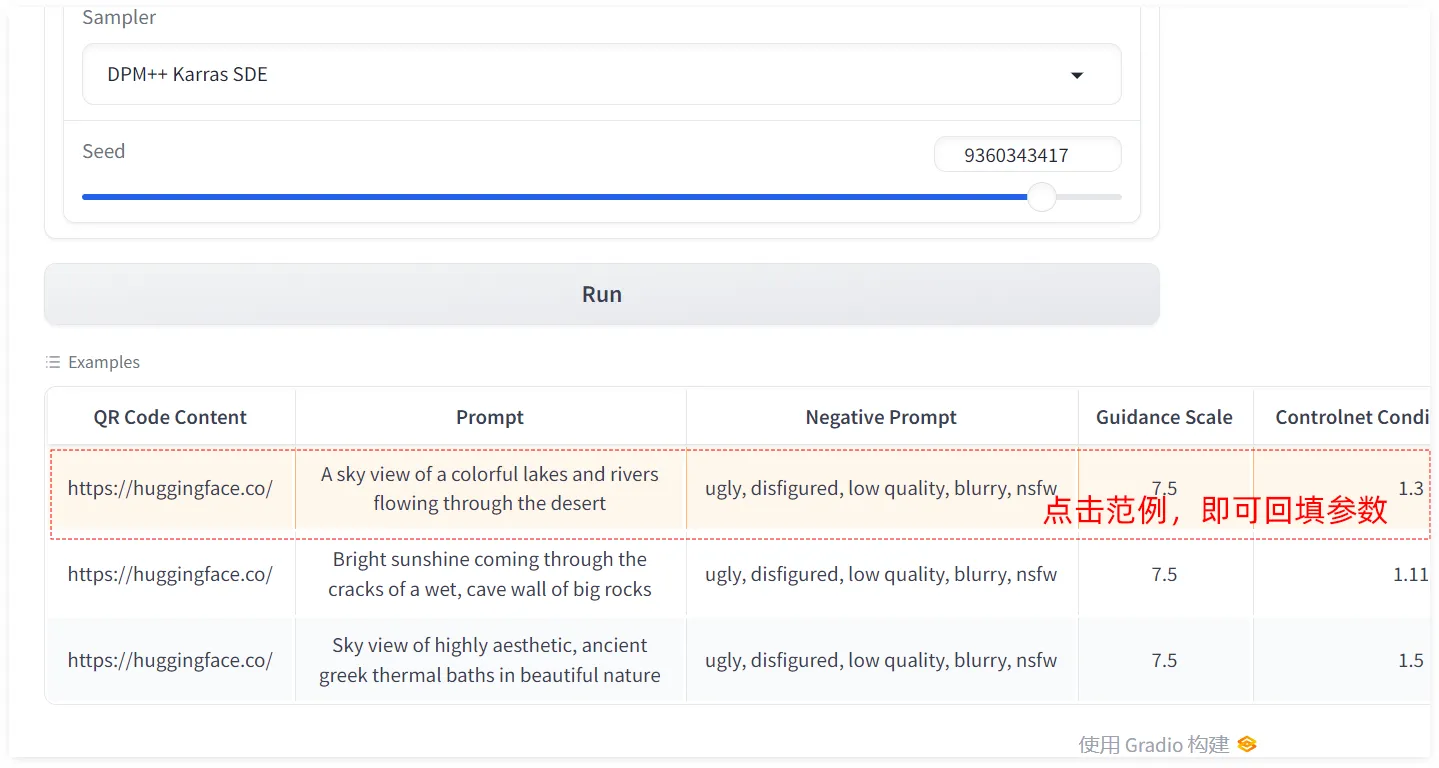Image resolution: width=1439 pixels, height=768 pixels.
Task: Click the third row's huggingface.co URL cell
Action: pos(170,660)
